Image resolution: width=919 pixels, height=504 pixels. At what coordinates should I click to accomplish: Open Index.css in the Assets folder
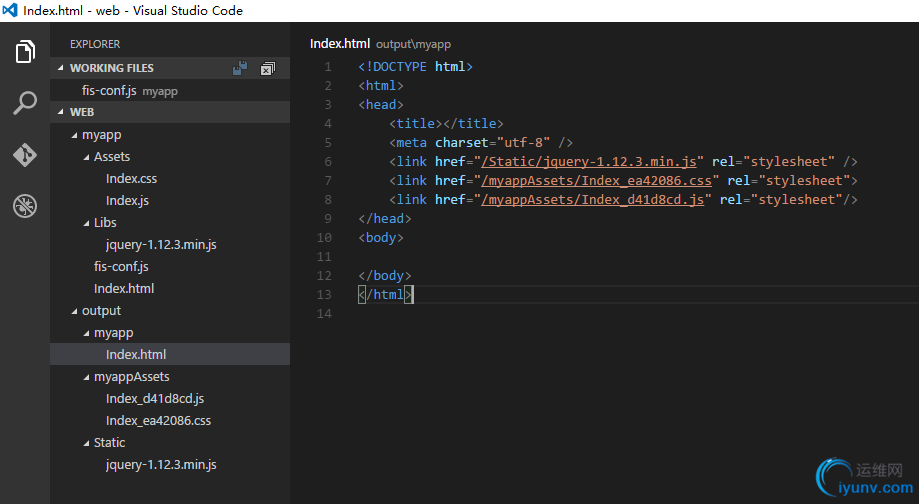pyautogui.click(x=131, y=179)
